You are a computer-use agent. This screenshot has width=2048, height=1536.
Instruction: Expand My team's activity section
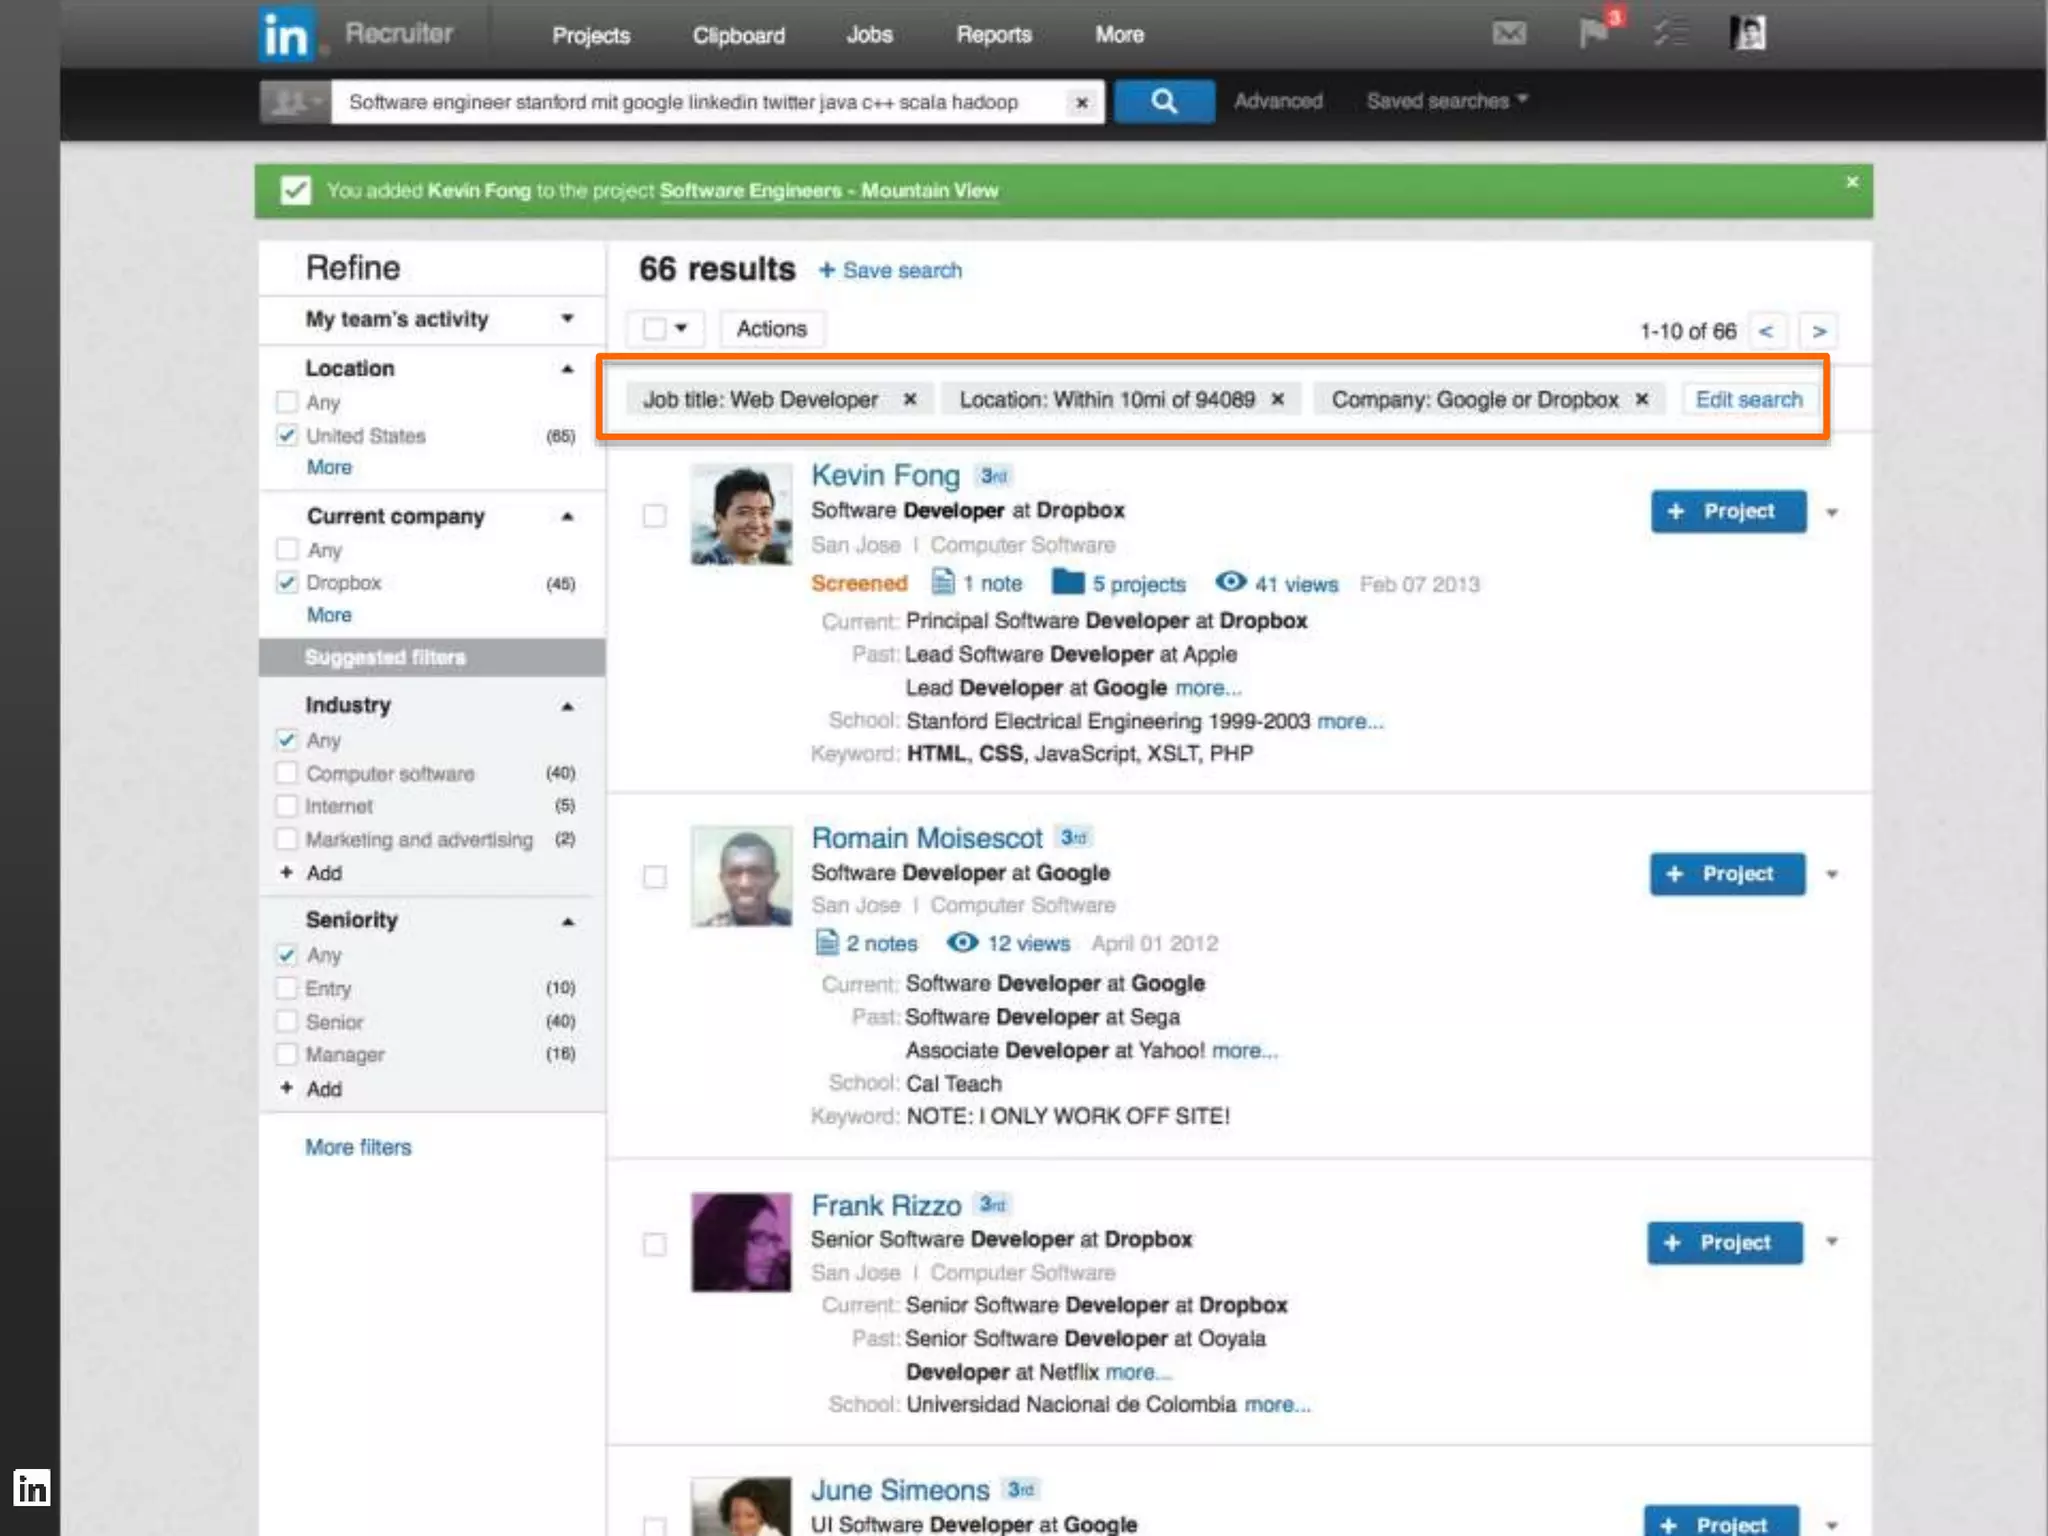567,319
